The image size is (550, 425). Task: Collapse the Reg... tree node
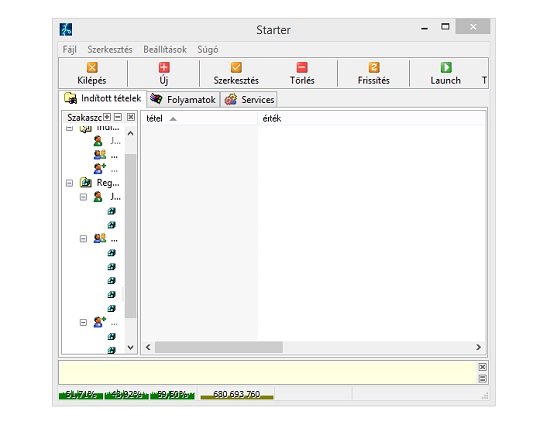[69, 183]
